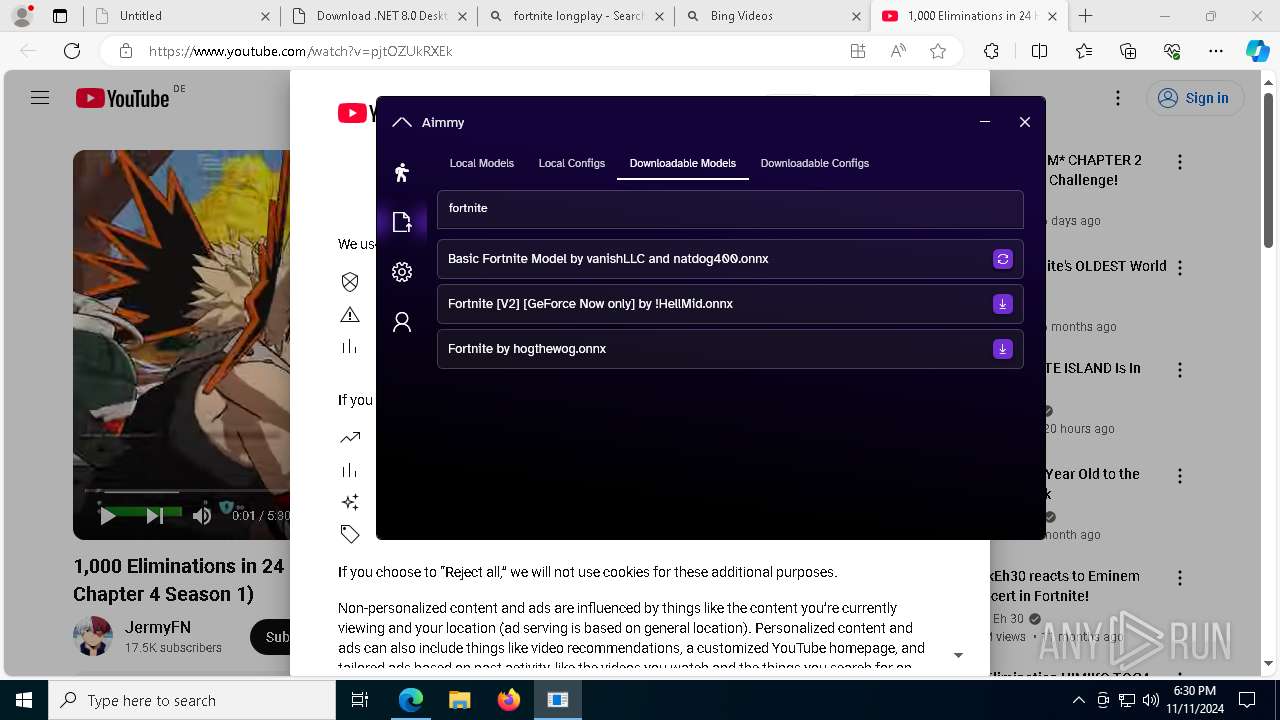Open options for CHAPTER 2 Challenge video
This screenshot has width=1280, height=720.
[1180, 162]
